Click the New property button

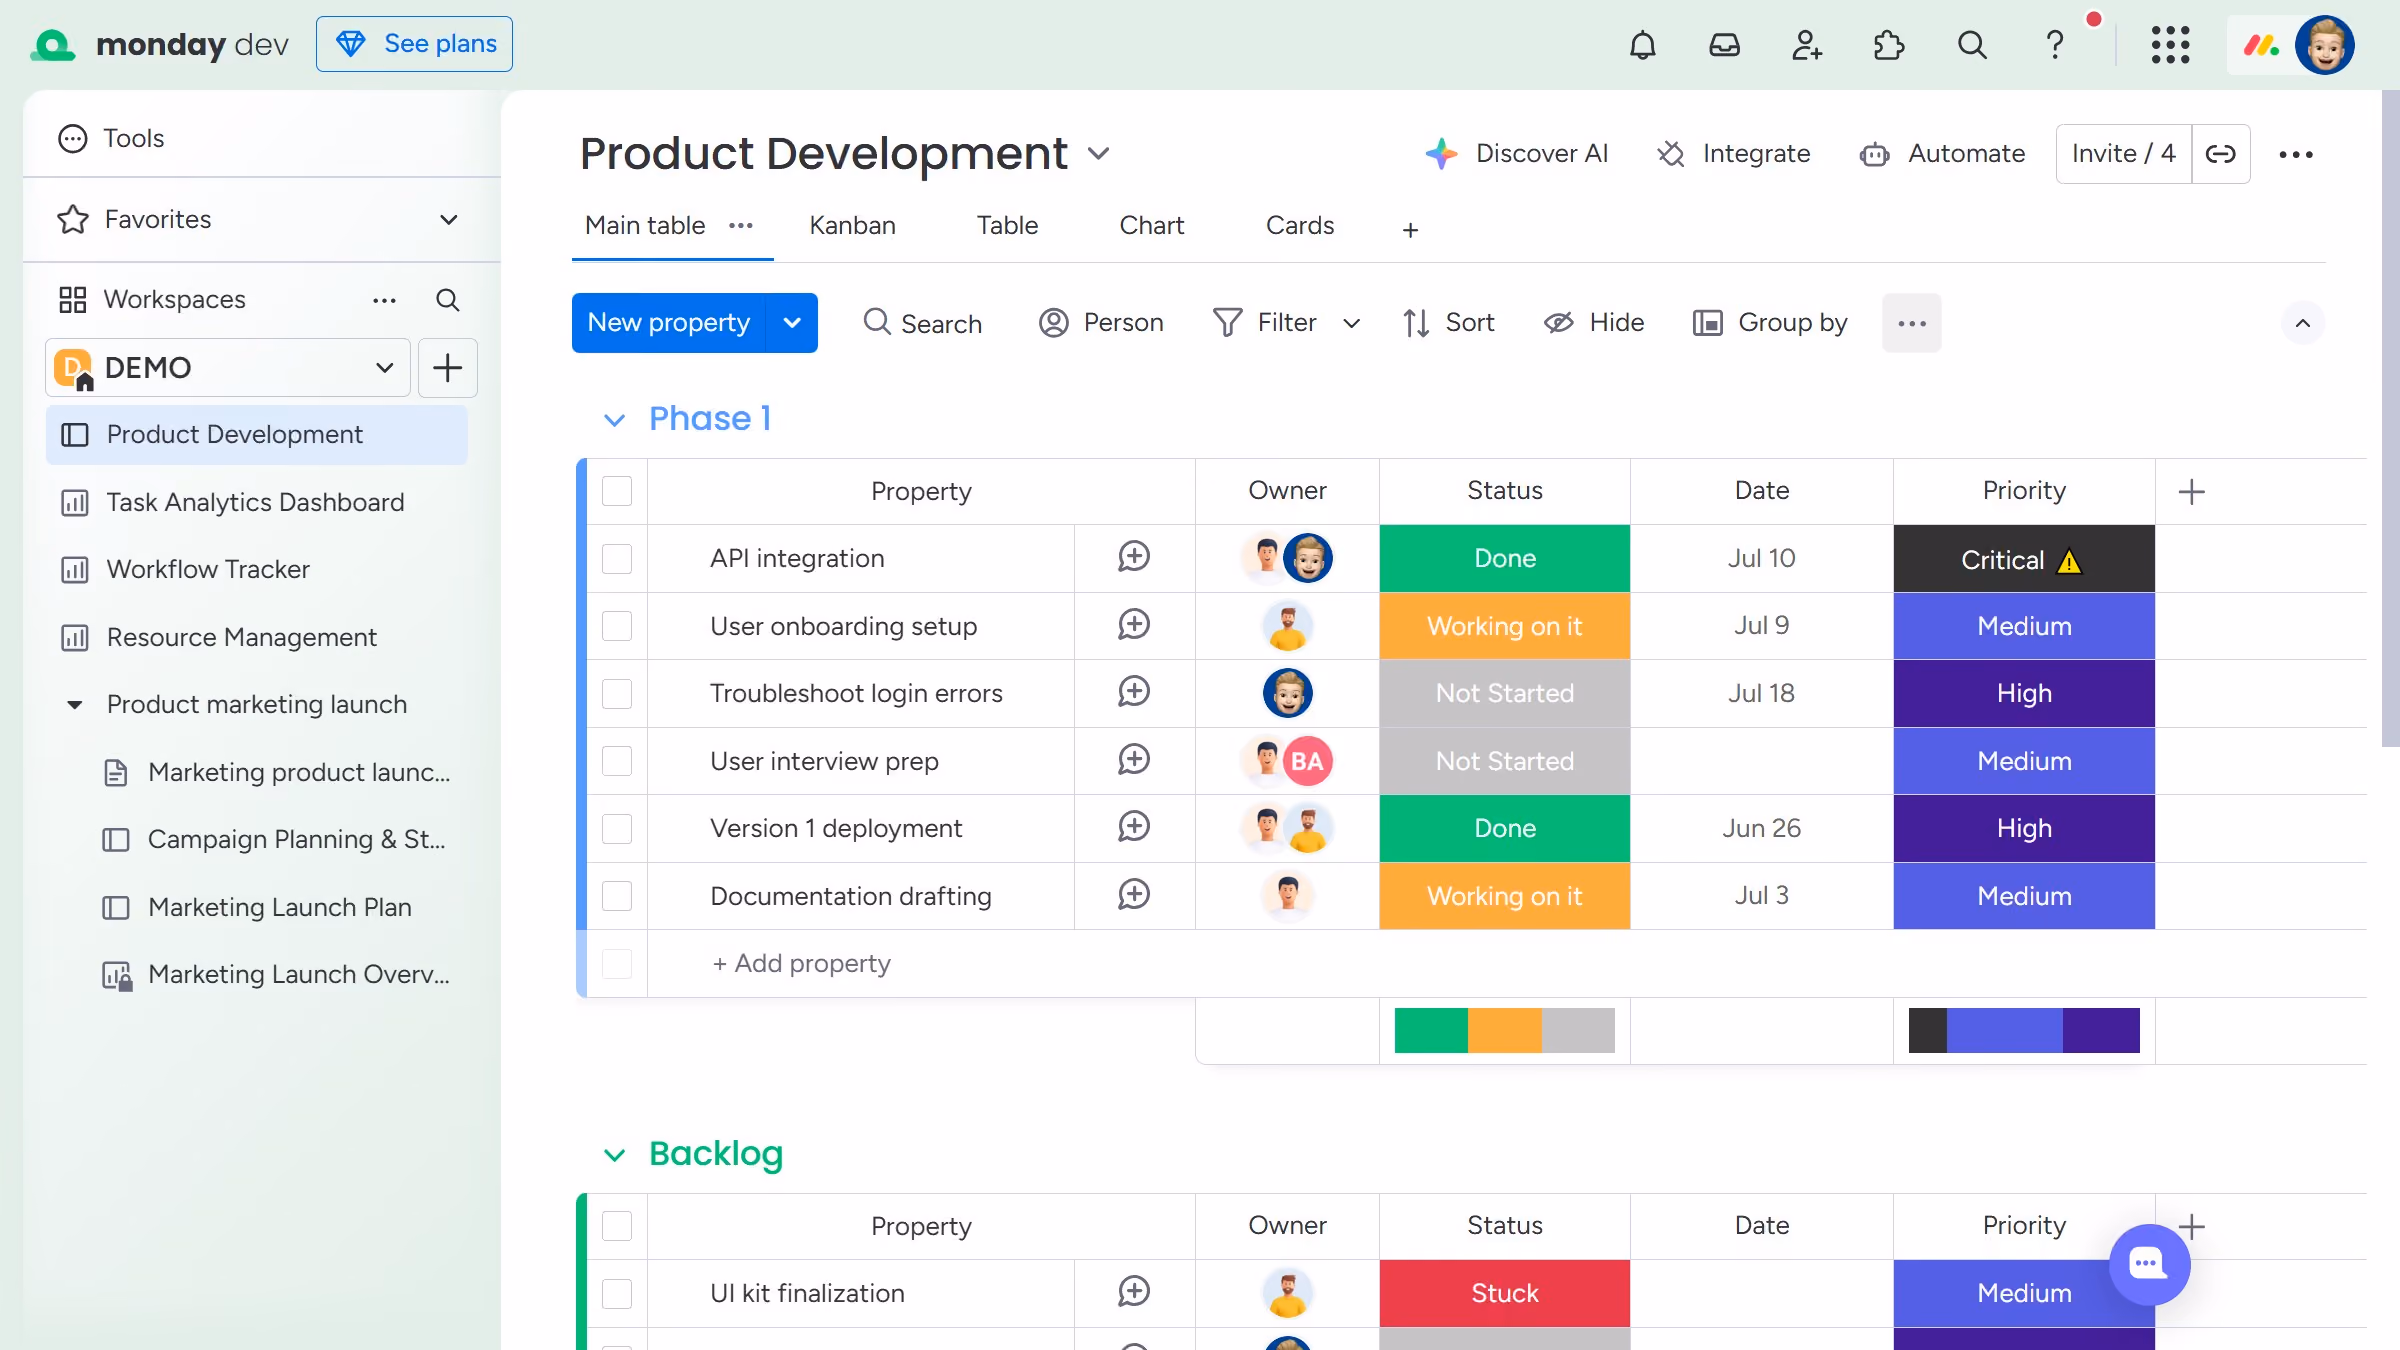coord(668,323)
